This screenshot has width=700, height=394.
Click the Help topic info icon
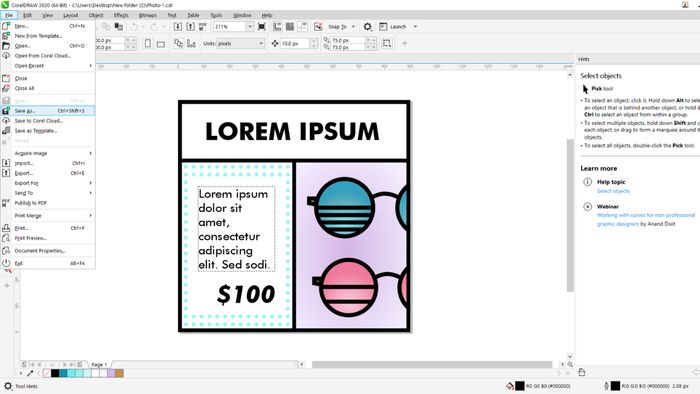588,182
